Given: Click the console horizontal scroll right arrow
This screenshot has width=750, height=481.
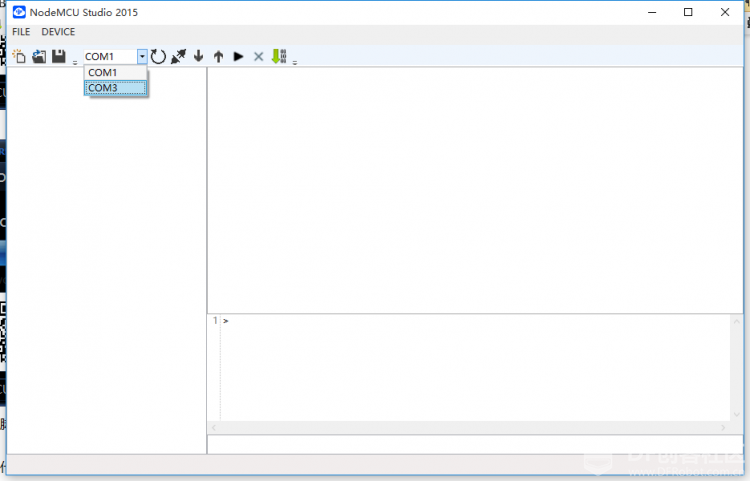Looking at the screenshot, I should 724,427.
